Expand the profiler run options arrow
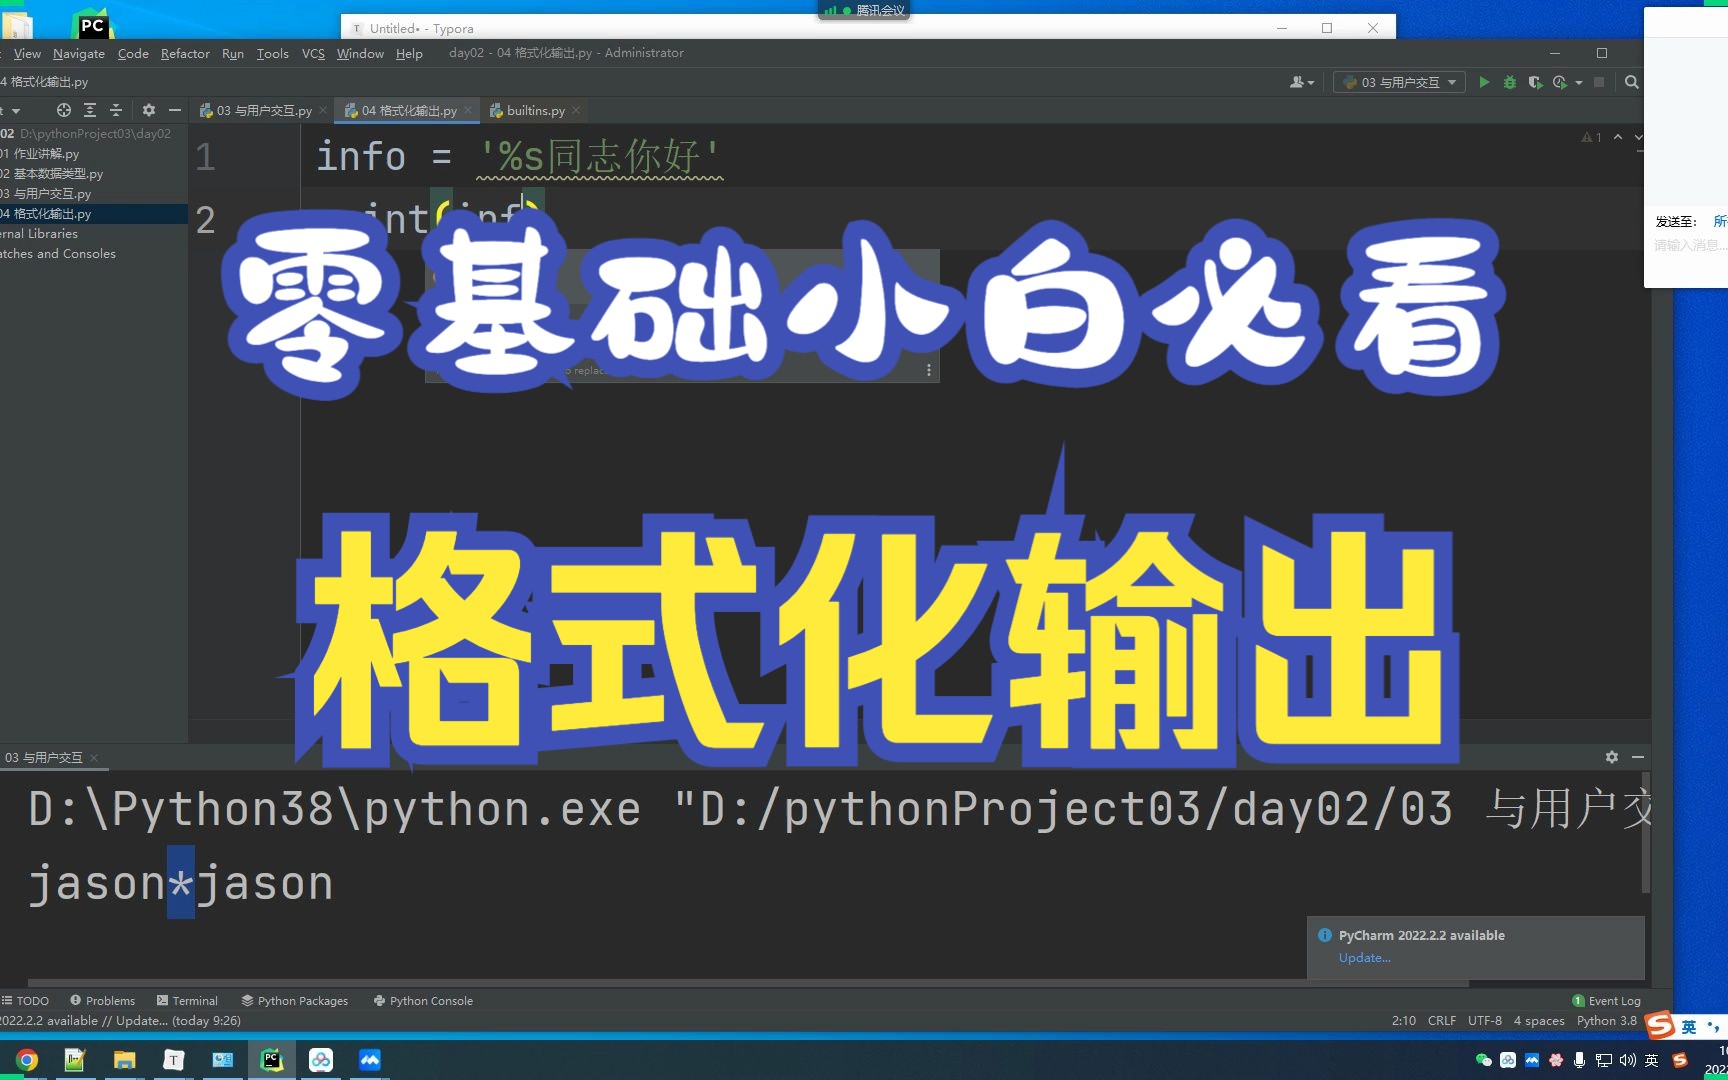The height and width of the screenshot is (1080, 1728). pos(1579,83)
